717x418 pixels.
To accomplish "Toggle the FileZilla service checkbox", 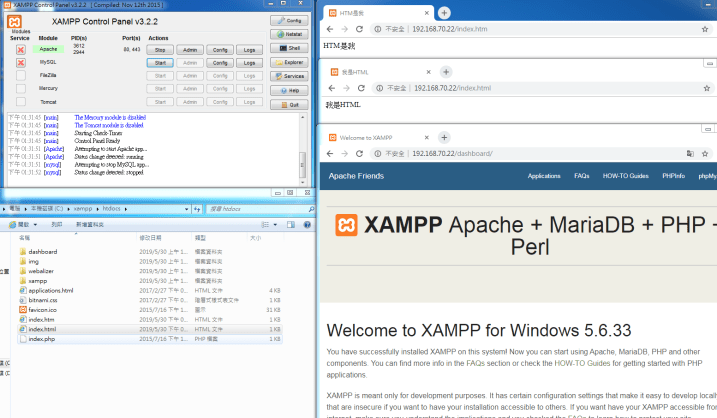I will pos(20,75).
